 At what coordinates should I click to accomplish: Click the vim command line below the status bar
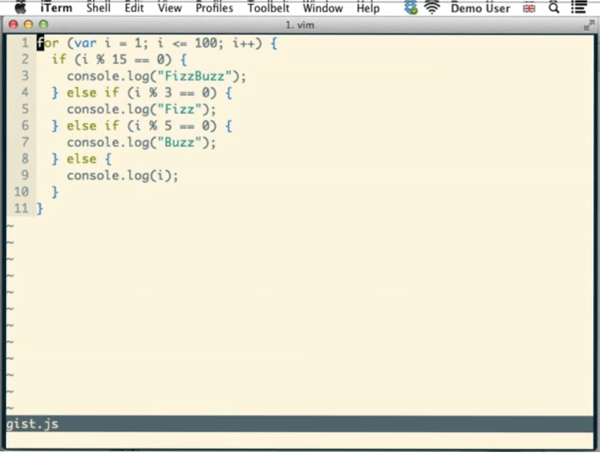point(300,440)
